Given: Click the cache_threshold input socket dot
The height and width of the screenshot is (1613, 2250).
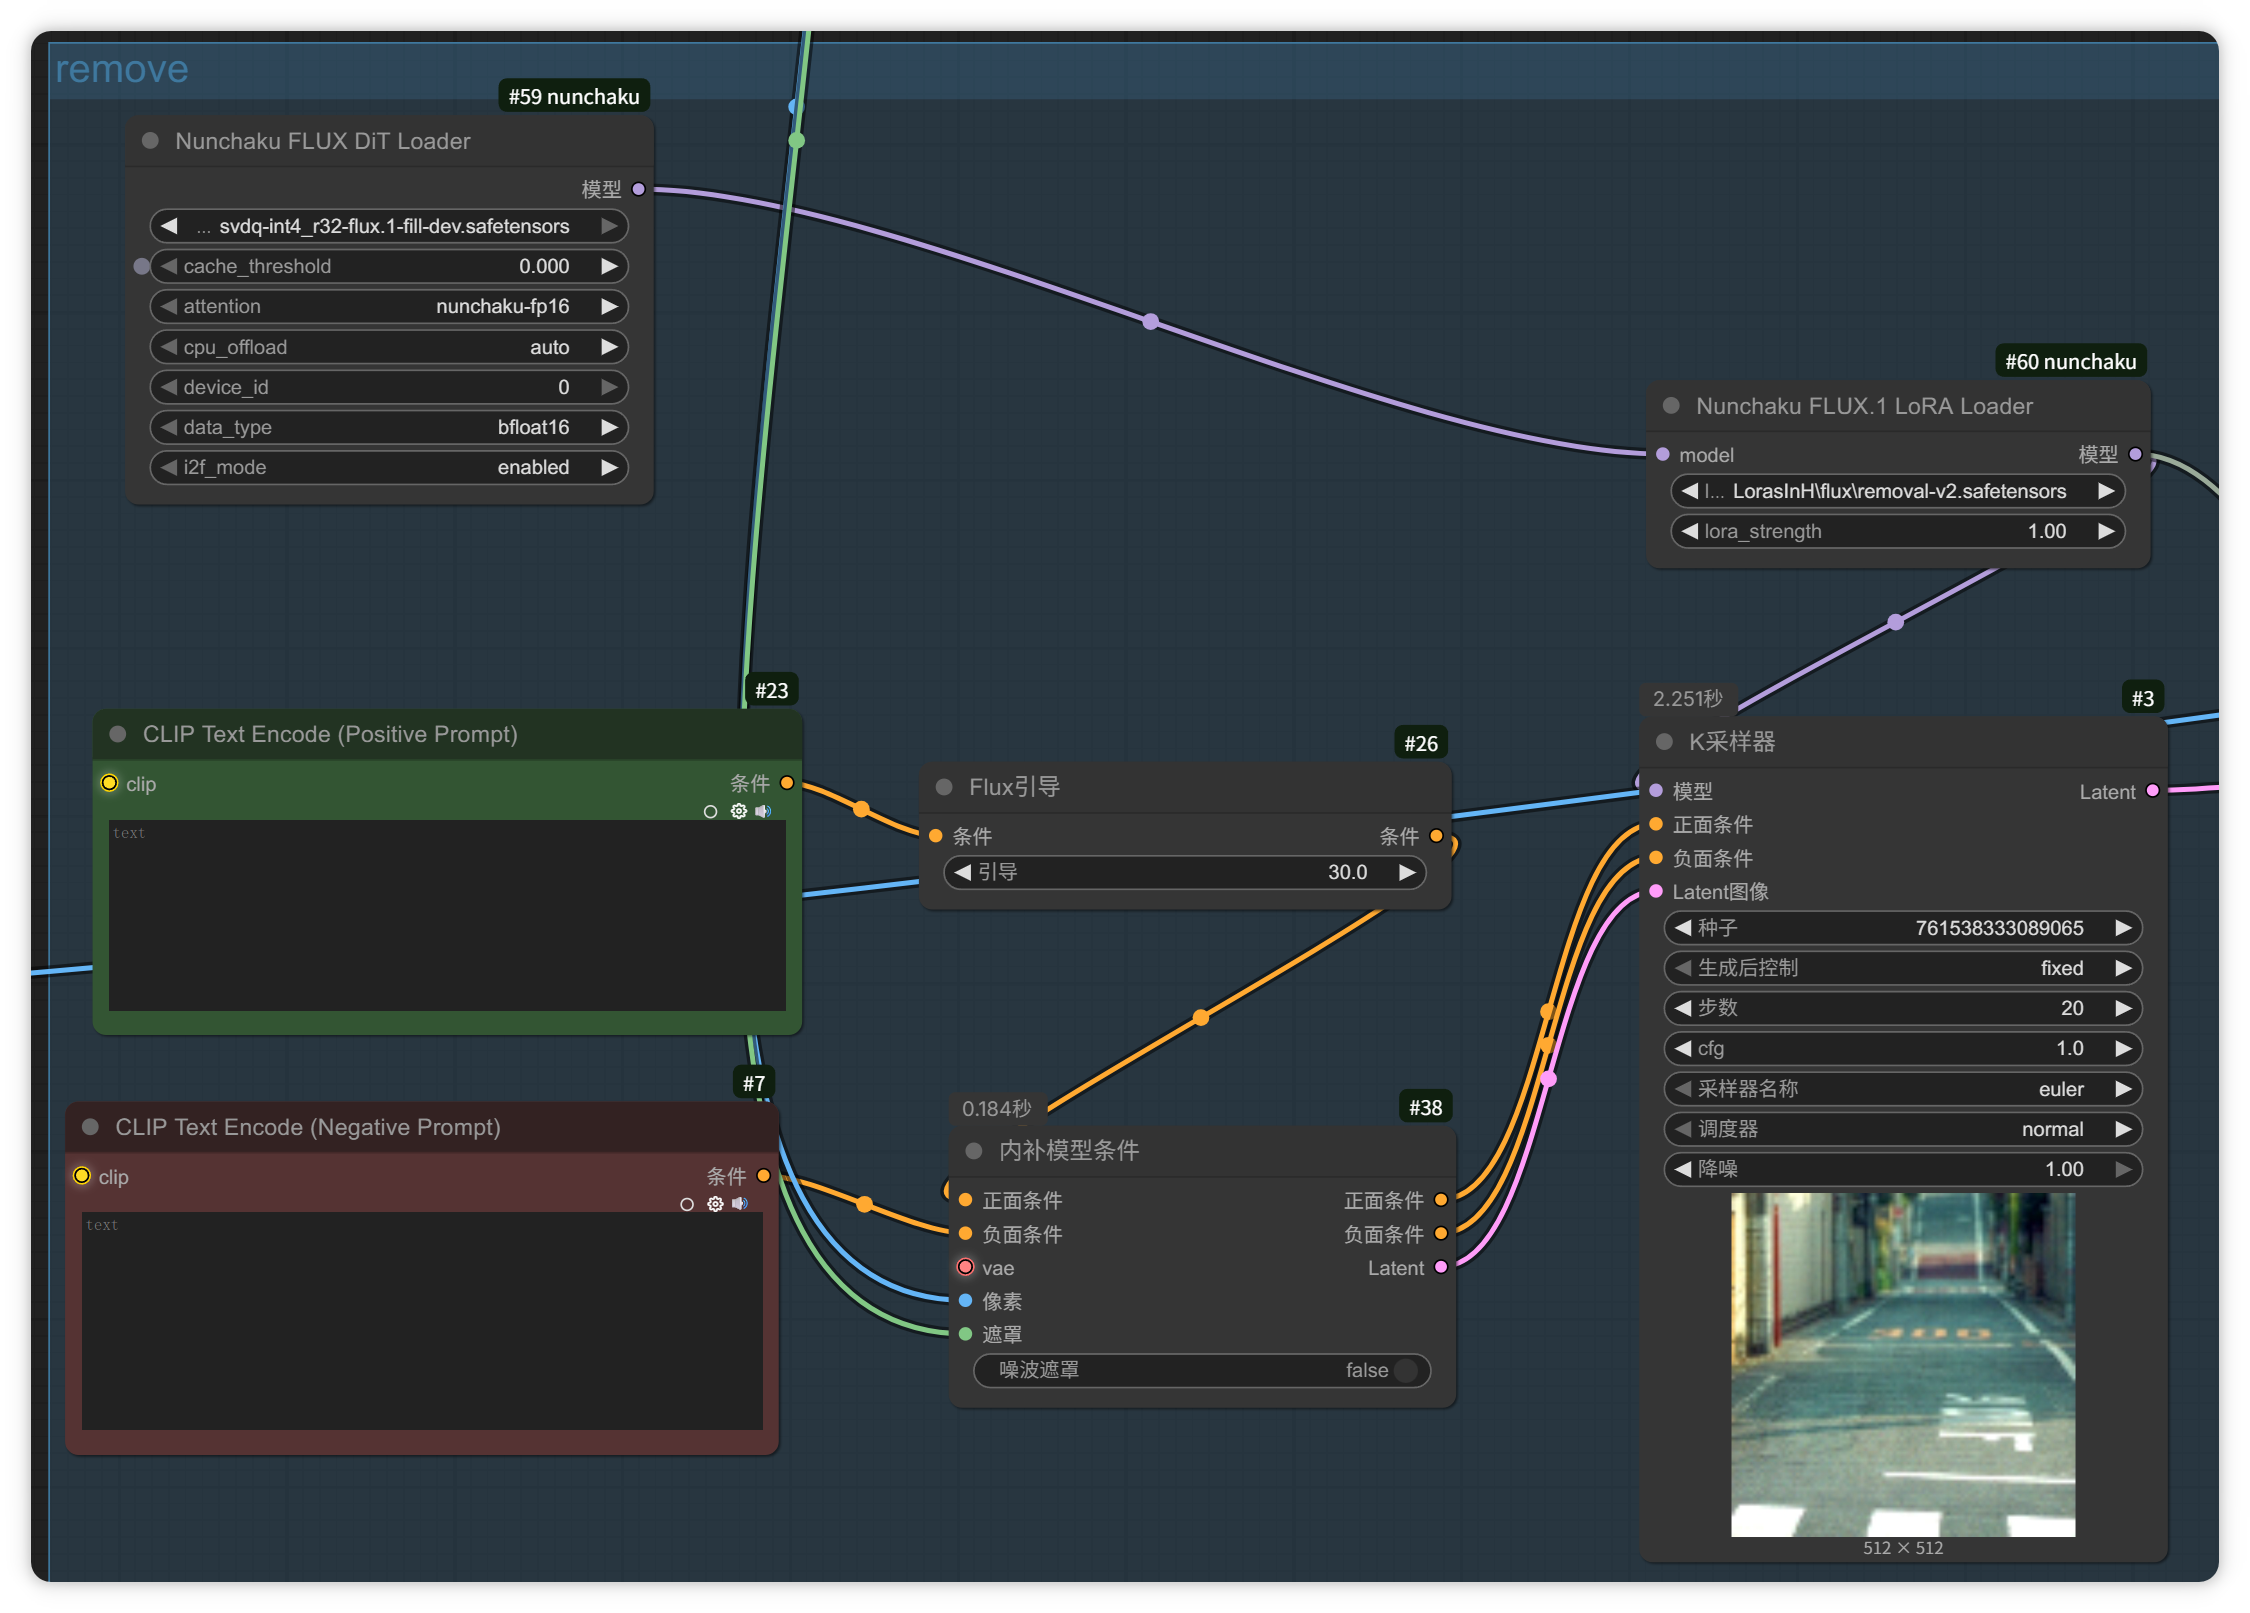Looking at the screenshot, I should pos(142,266).
